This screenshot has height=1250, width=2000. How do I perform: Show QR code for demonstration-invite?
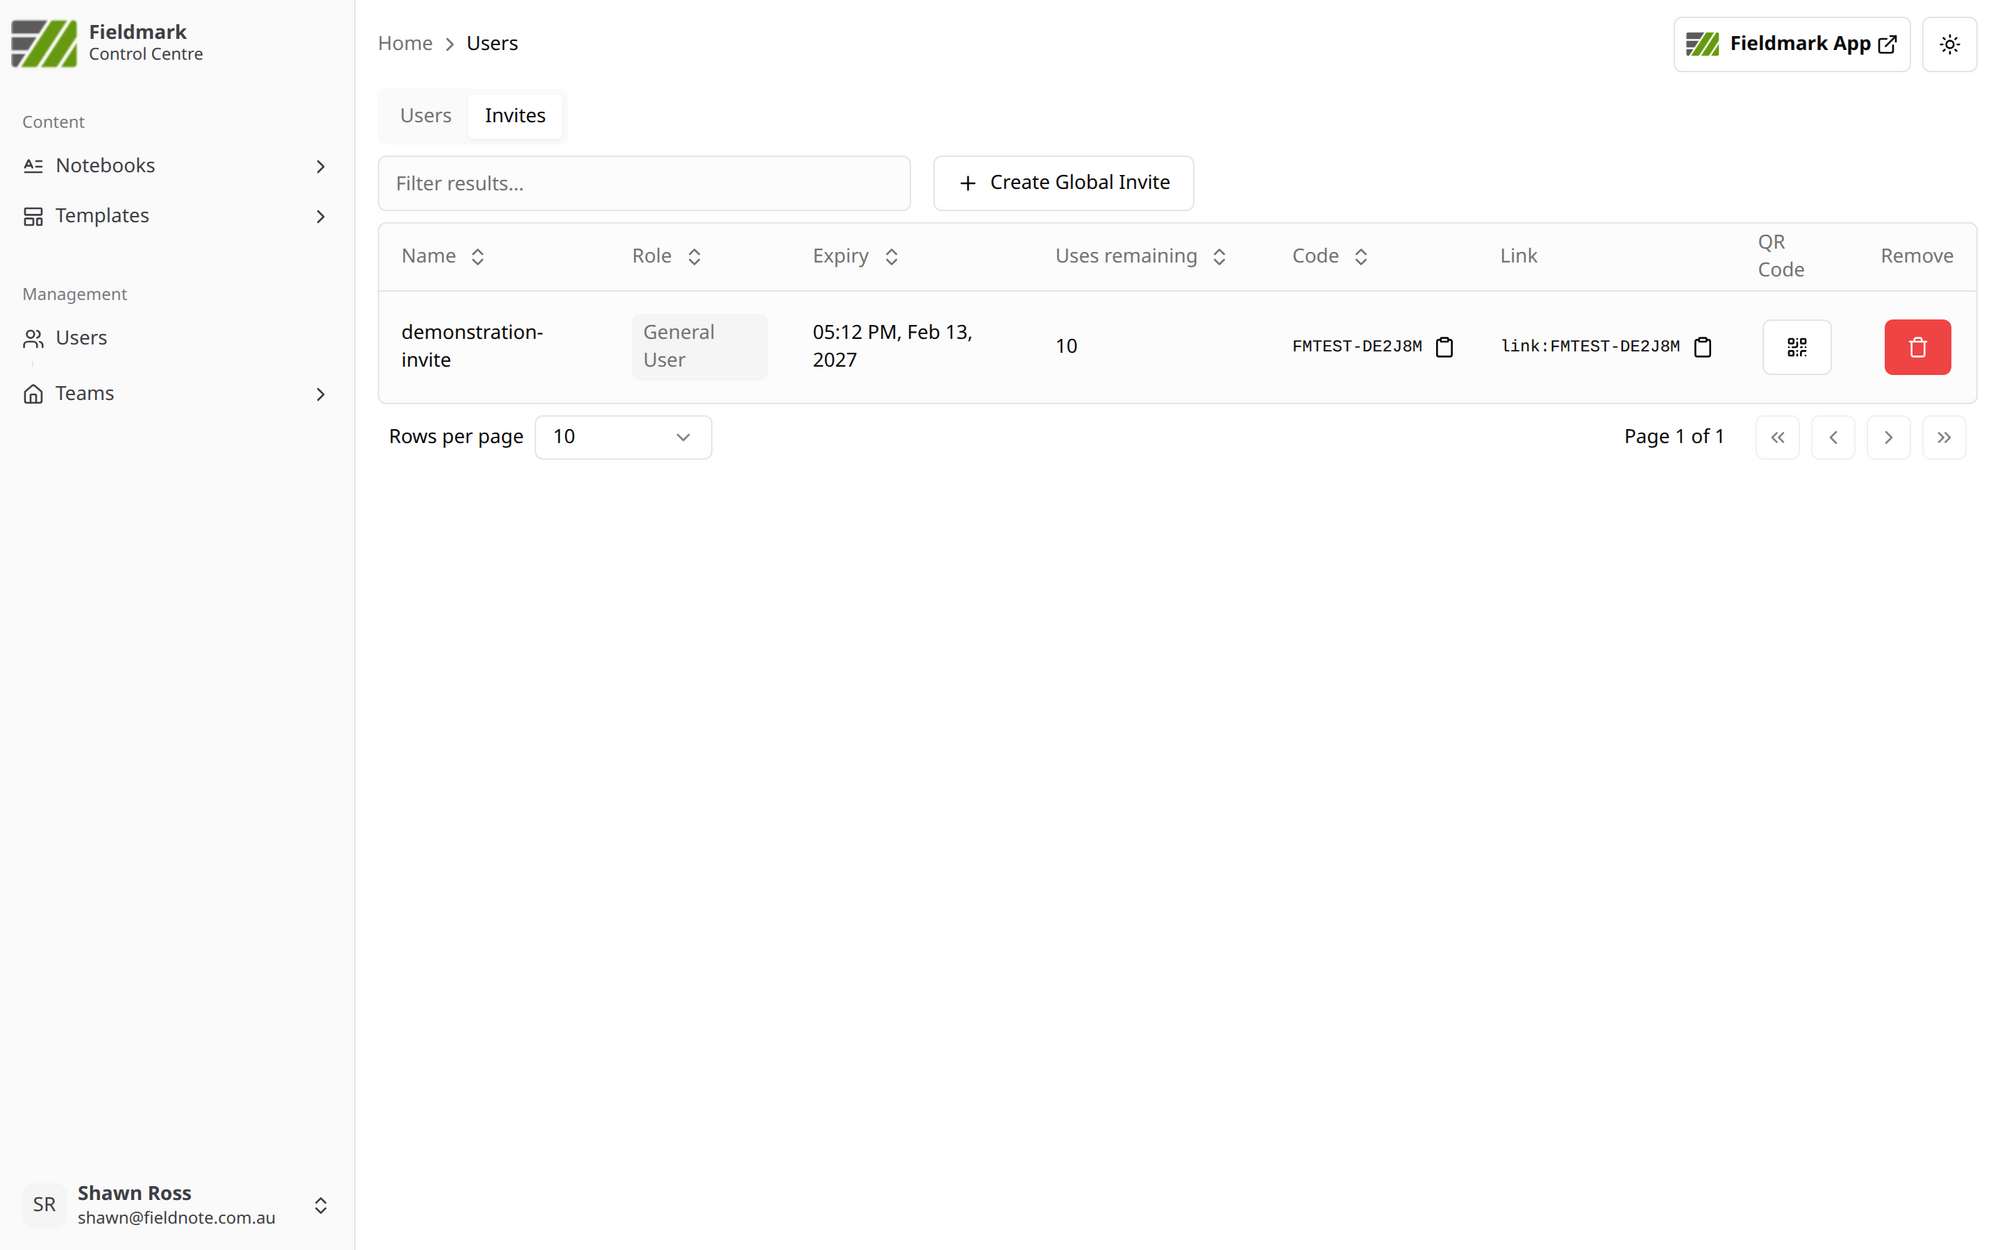[x=1796, y=347]
